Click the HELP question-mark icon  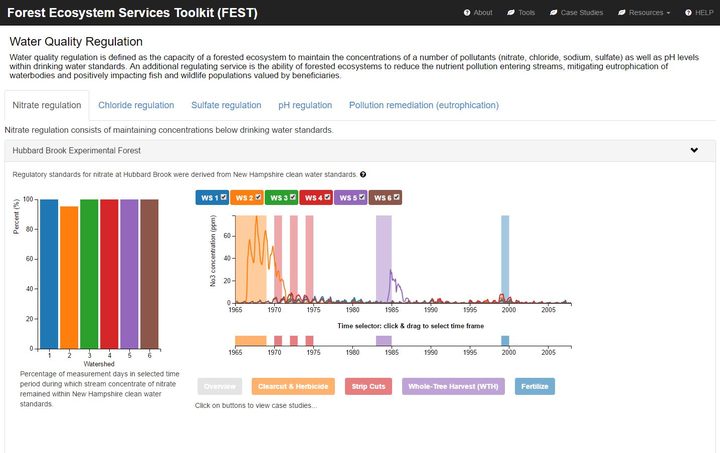(688, 13)
